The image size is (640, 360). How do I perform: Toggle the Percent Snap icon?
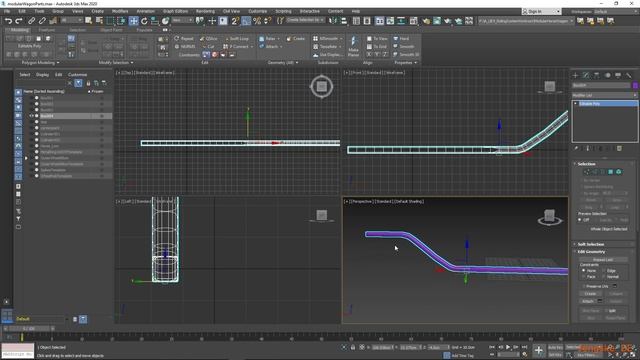pos(257,21)
